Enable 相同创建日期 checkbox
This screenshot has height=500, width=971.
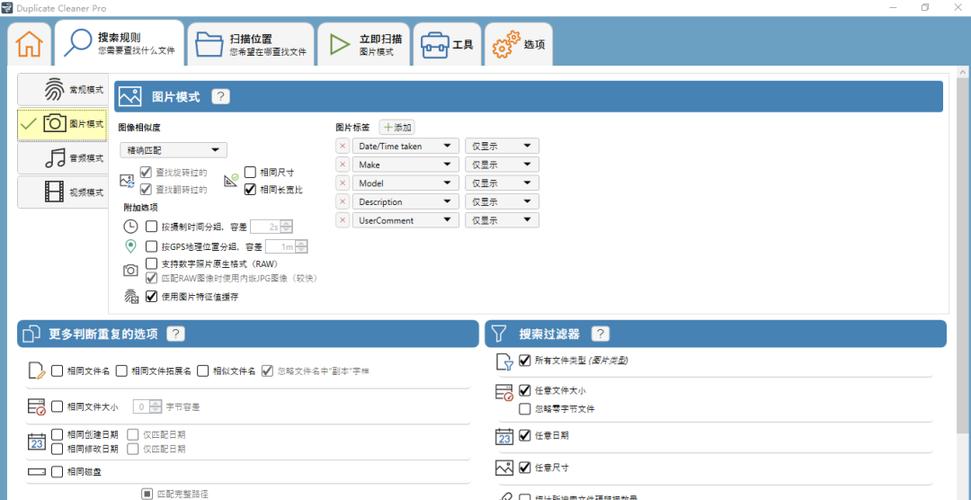[57, 434]
